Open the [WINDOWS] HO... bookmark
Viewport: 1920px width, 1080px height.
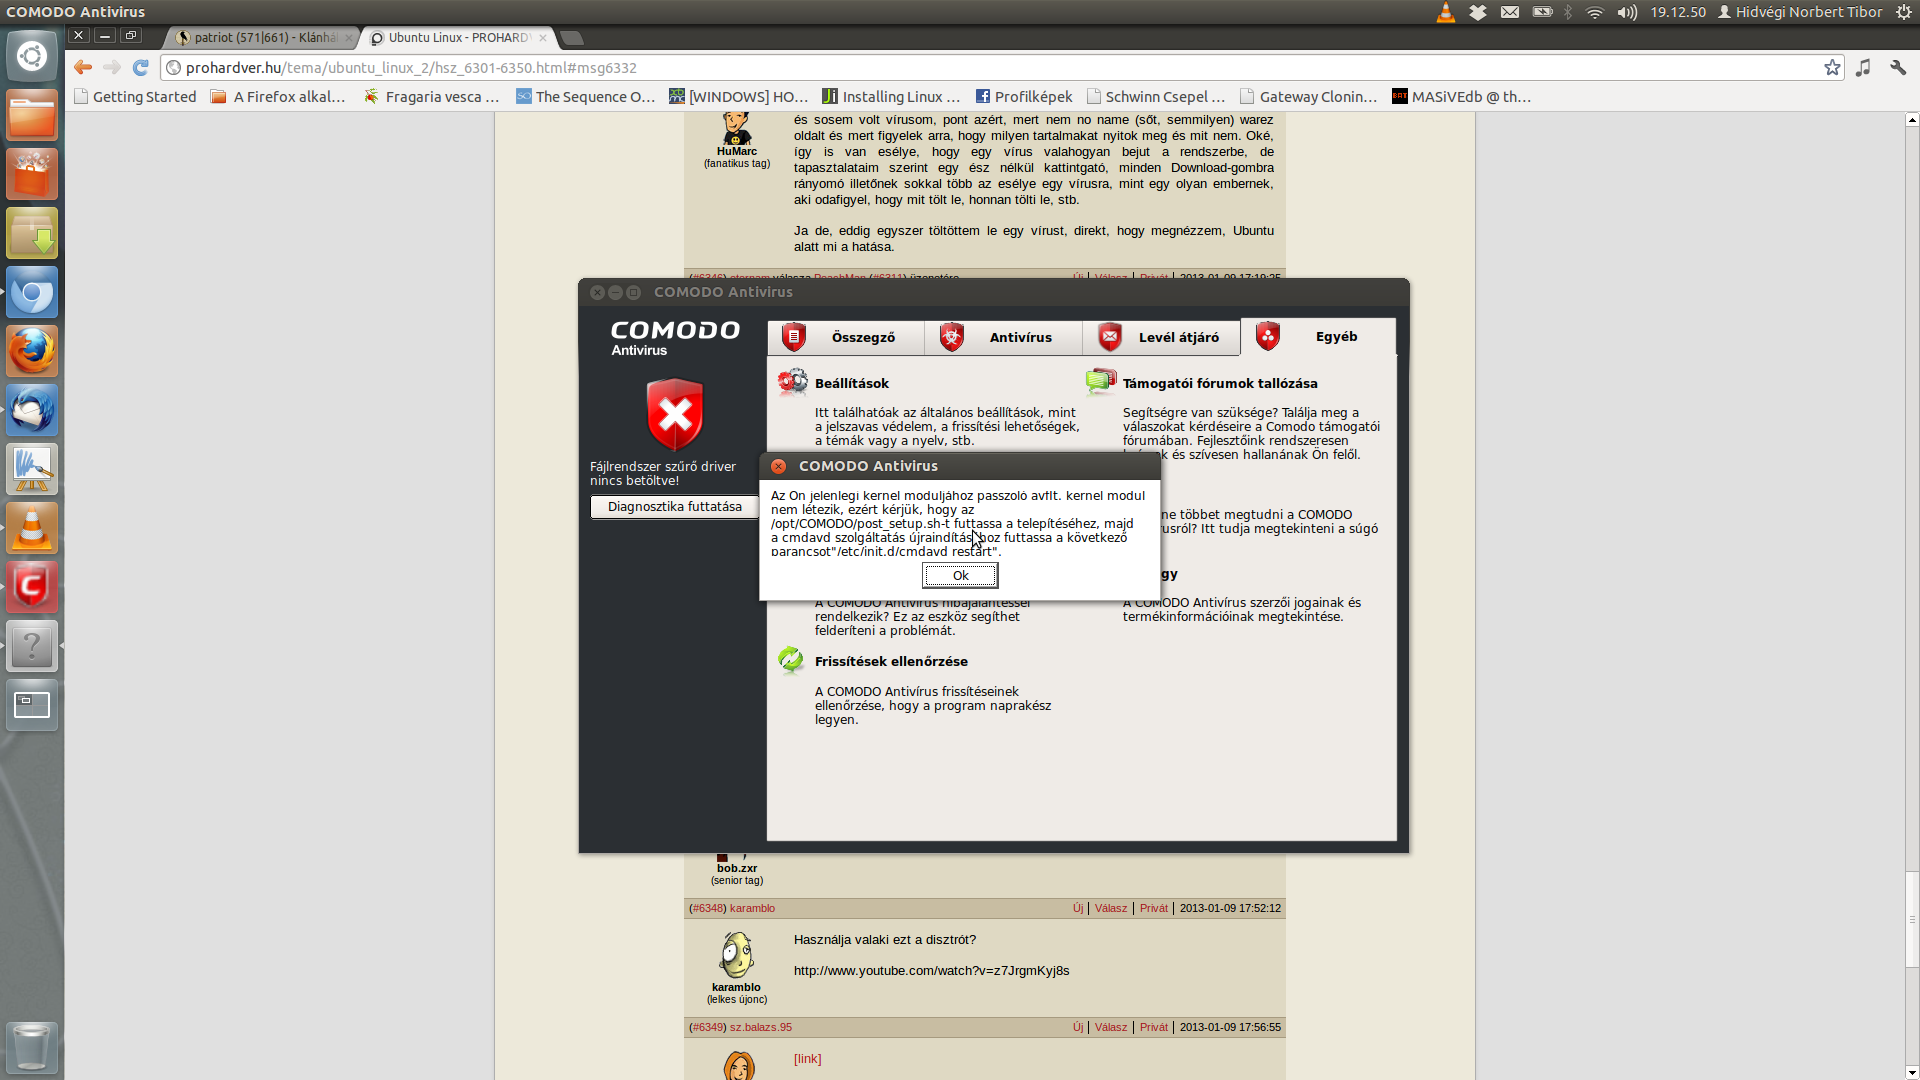tap(739, 97)
